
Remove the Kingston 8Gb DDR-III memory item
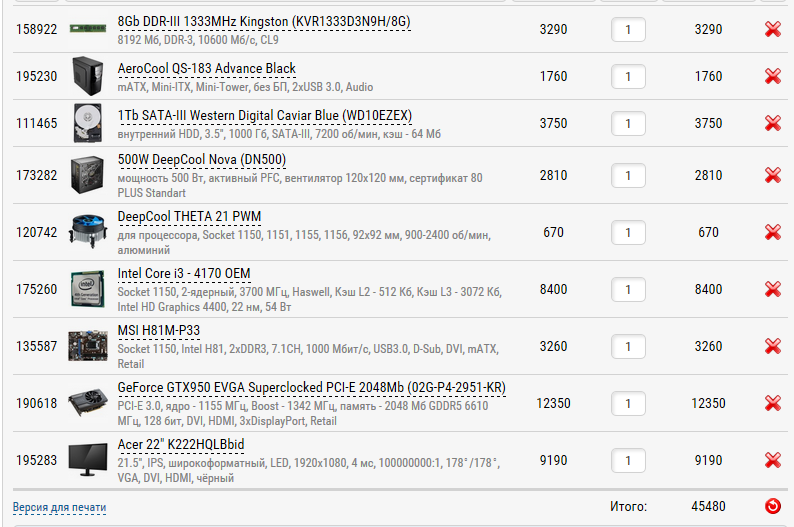point(772,30)
